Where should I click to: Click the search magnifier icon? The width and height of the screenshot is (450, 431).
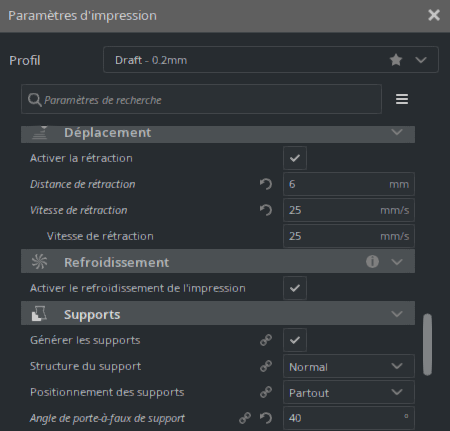pyautogui.click(x=34, y=99)
